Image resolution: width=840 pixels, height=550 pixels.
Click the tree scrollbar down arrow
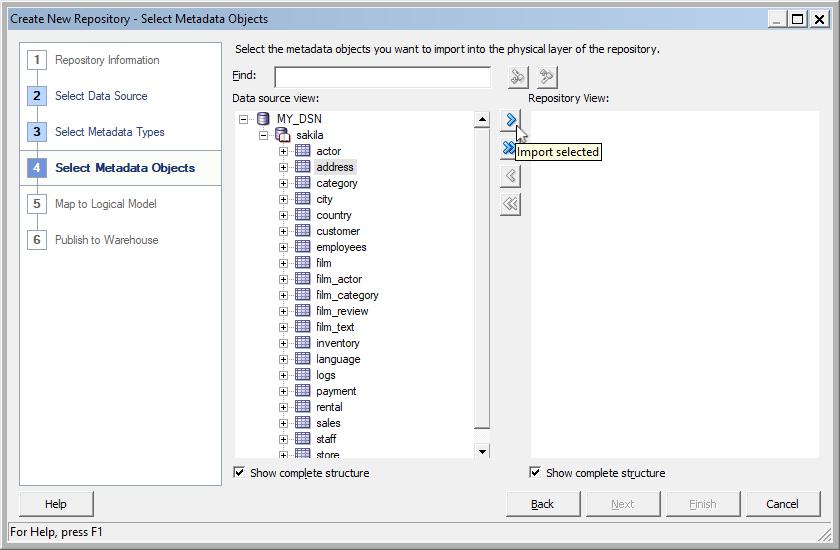pyautogui.click(x=482, y=451)
